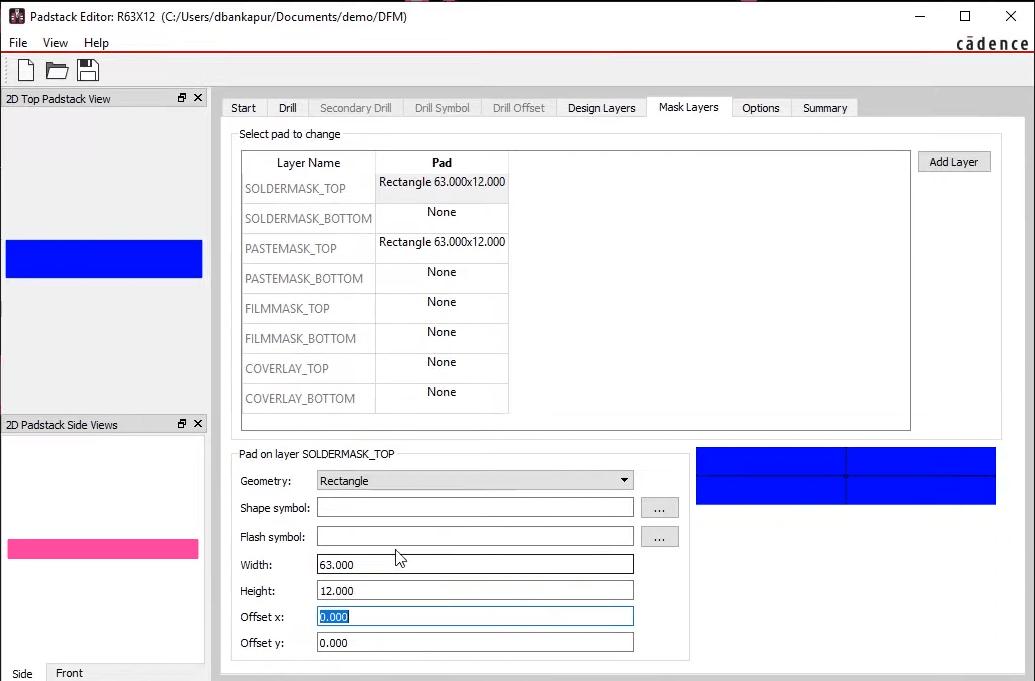The image size is (1035, 681).
Task: Undock the 2D Top Padstack View panel
Action: pos(182,98)
